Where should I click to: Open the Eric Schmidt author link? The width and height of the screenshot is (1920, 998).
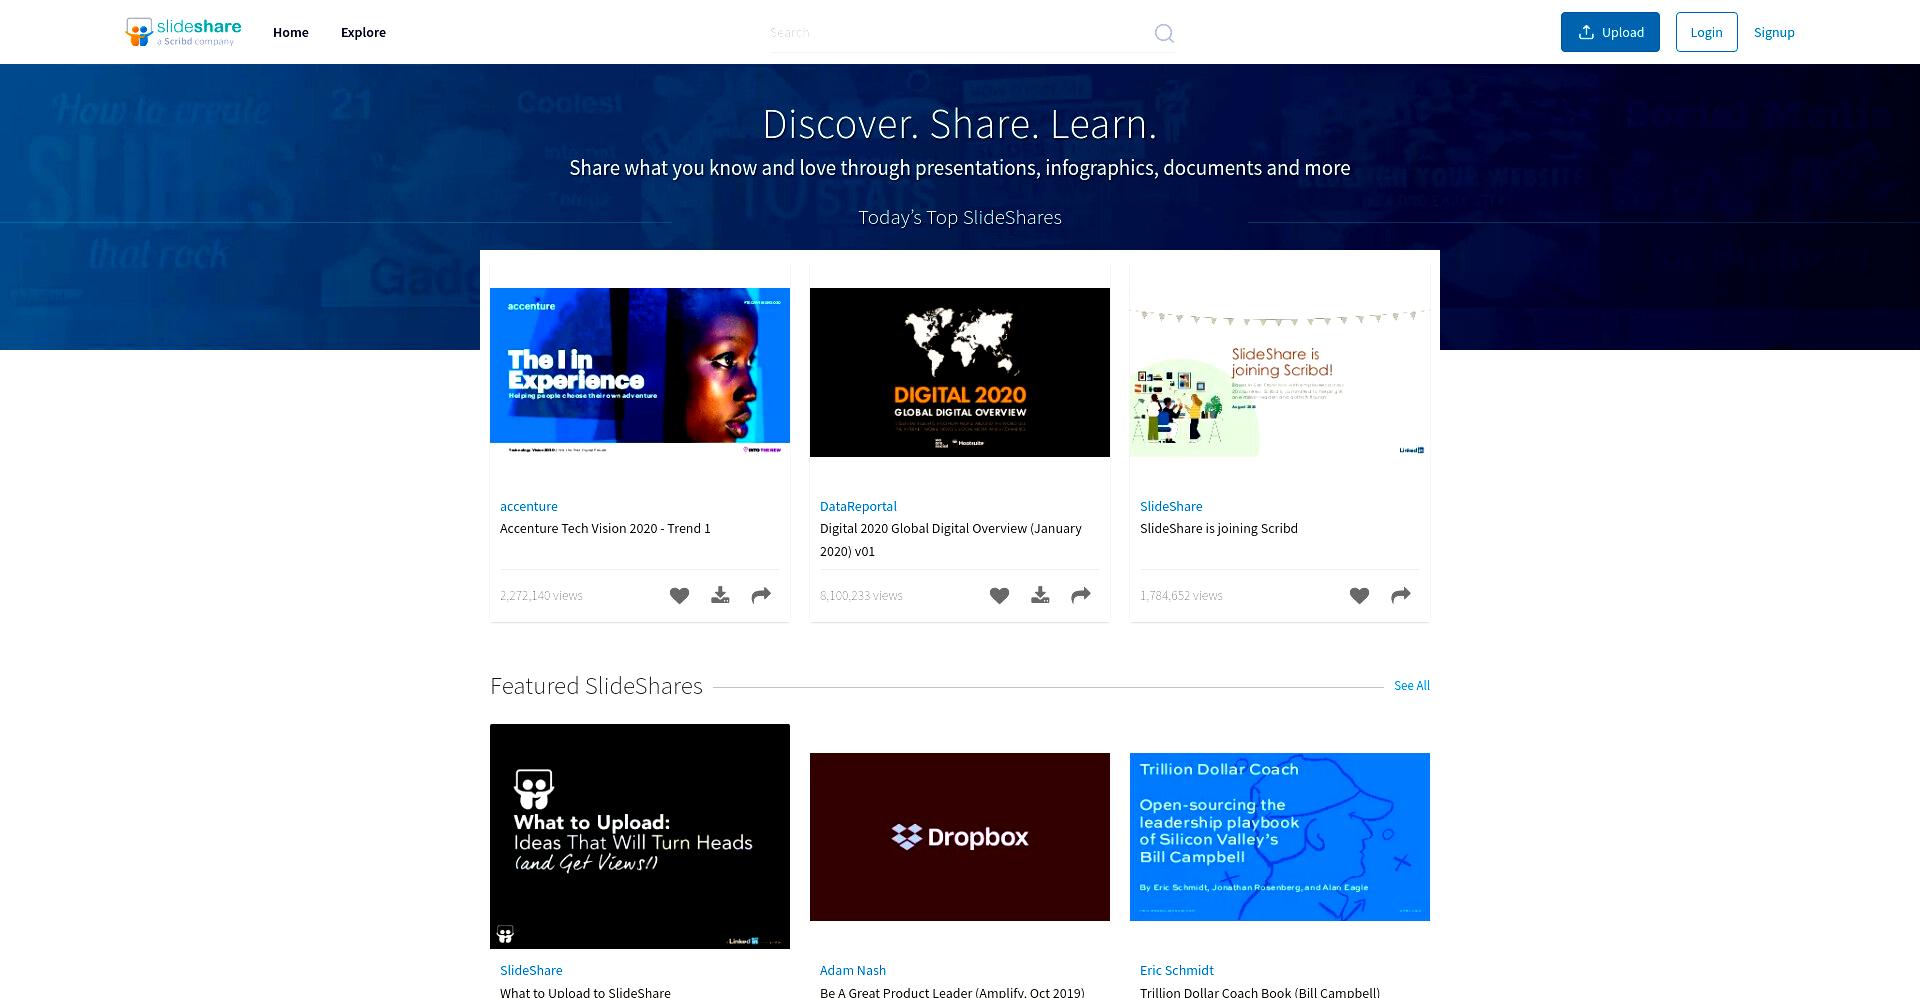[x=1177, y=970]
